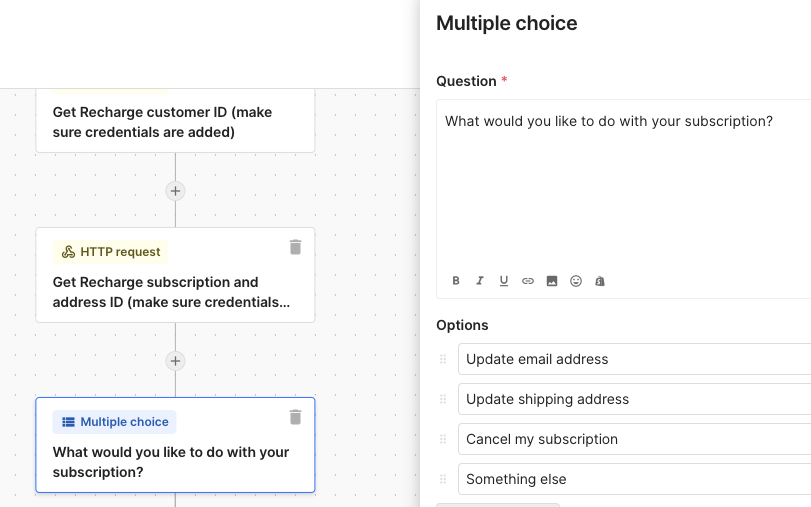Viewport: 811px width, 507px height.
Task: Add step below Recharge customer ID node
Action: tap(175, 191)
